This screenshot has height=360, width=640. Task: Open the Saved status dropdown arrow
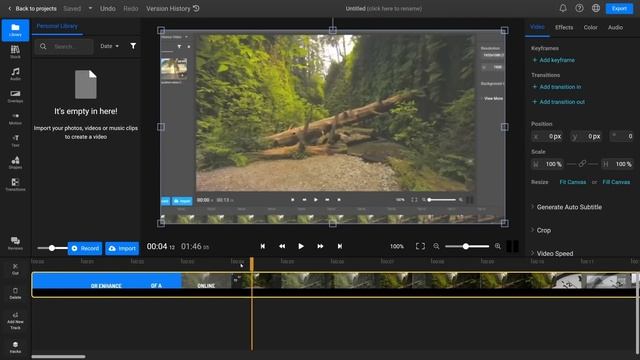point(90,8)
